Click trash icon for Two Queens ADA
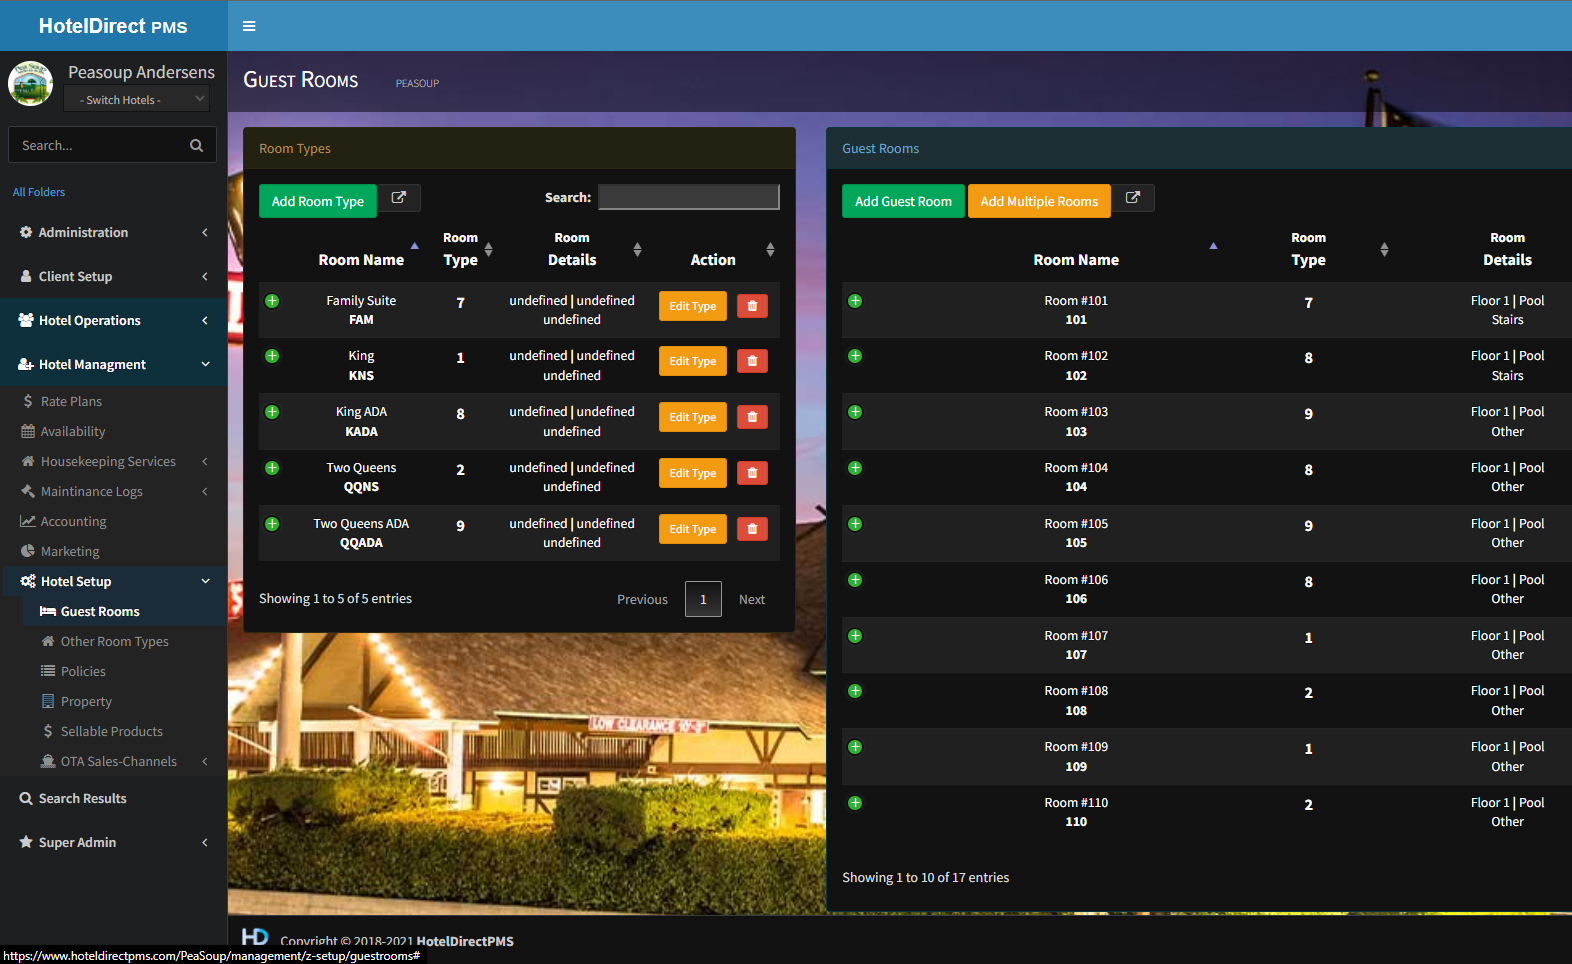The height and width of the screenshot is (964, 1572). [x=752, y=529]
